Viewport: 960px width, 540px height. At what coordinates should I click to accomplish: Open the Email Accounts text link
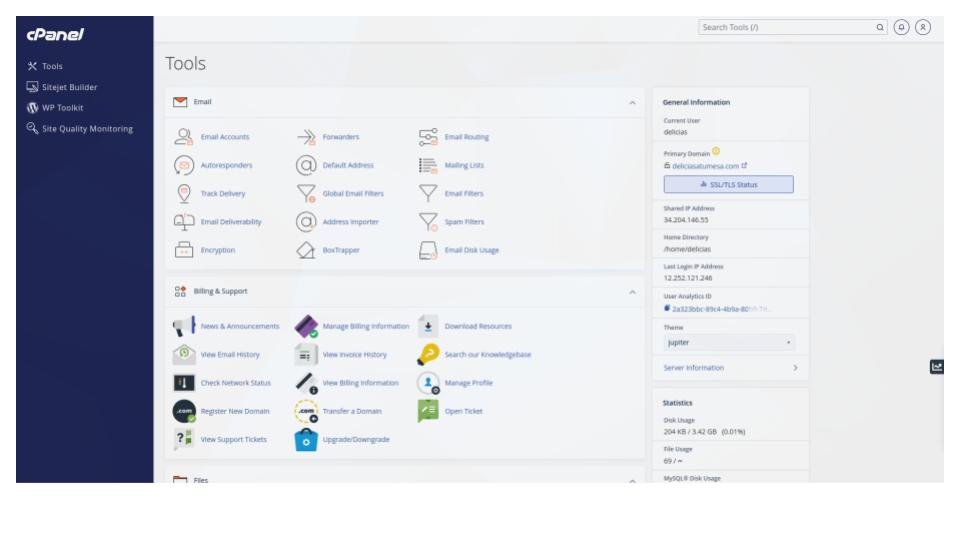point(225,137)
